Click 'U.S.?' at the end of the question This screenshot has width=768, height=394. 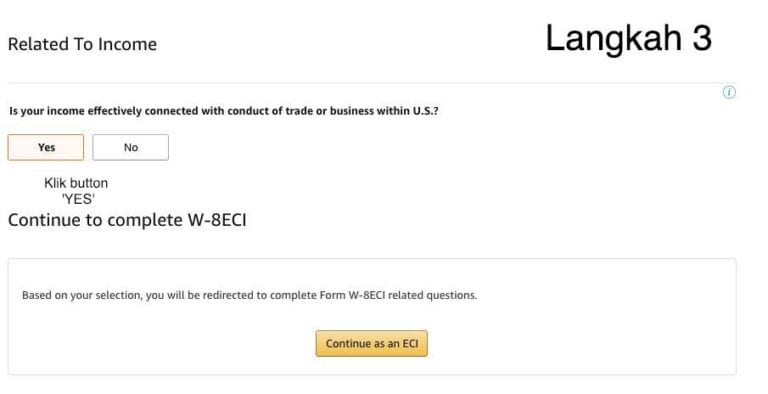coord(425,111)
